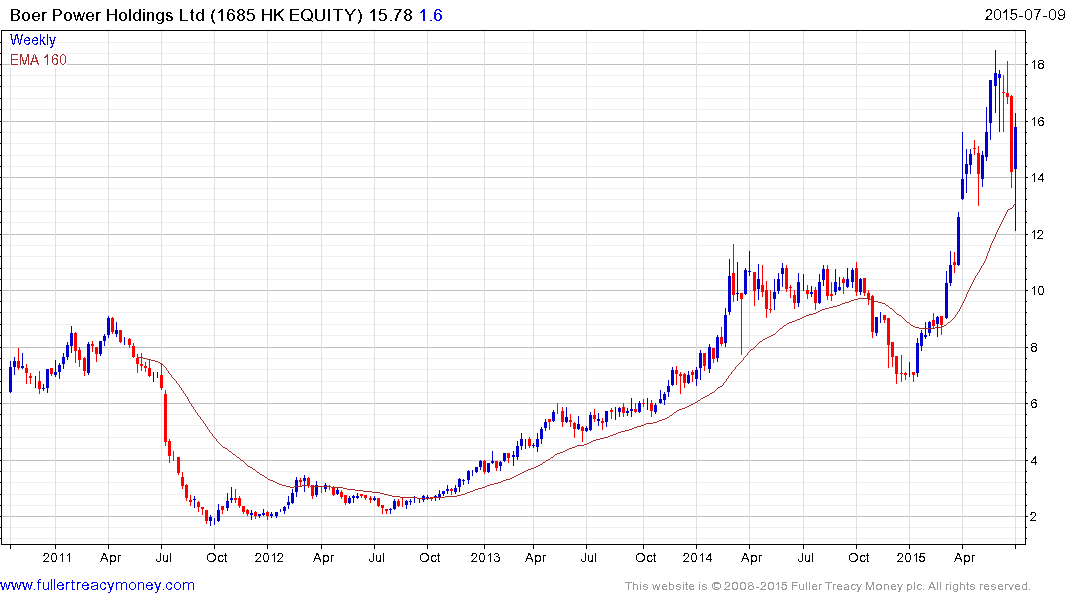
Task: Click the x-axis label 2014
Action: click(x=697, y=557)
